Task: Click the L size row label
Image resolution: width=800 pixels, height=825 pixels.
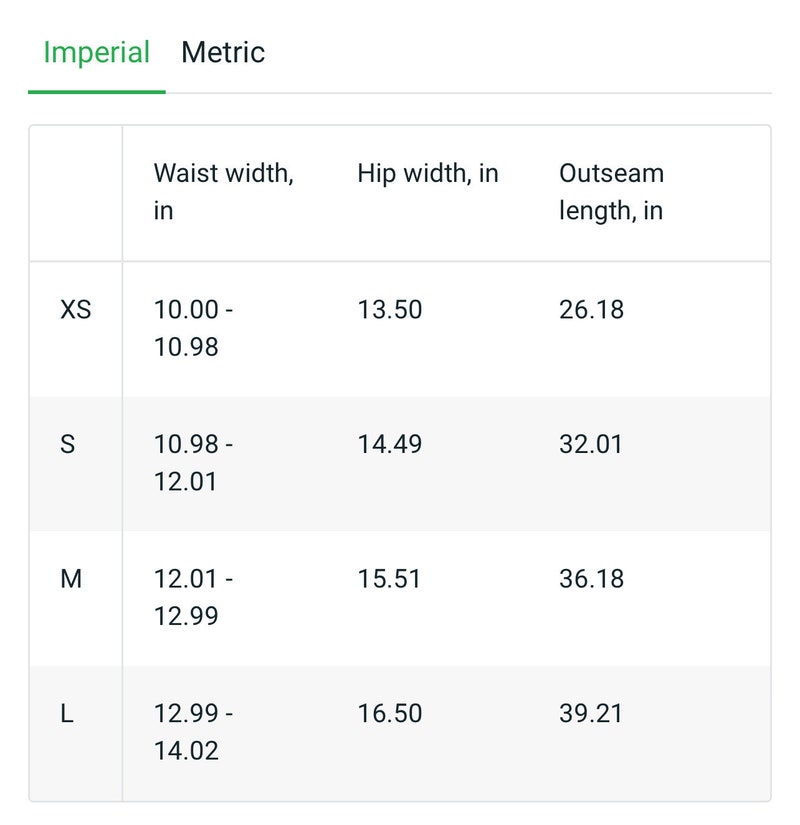Action: click(x=67, y=713)
